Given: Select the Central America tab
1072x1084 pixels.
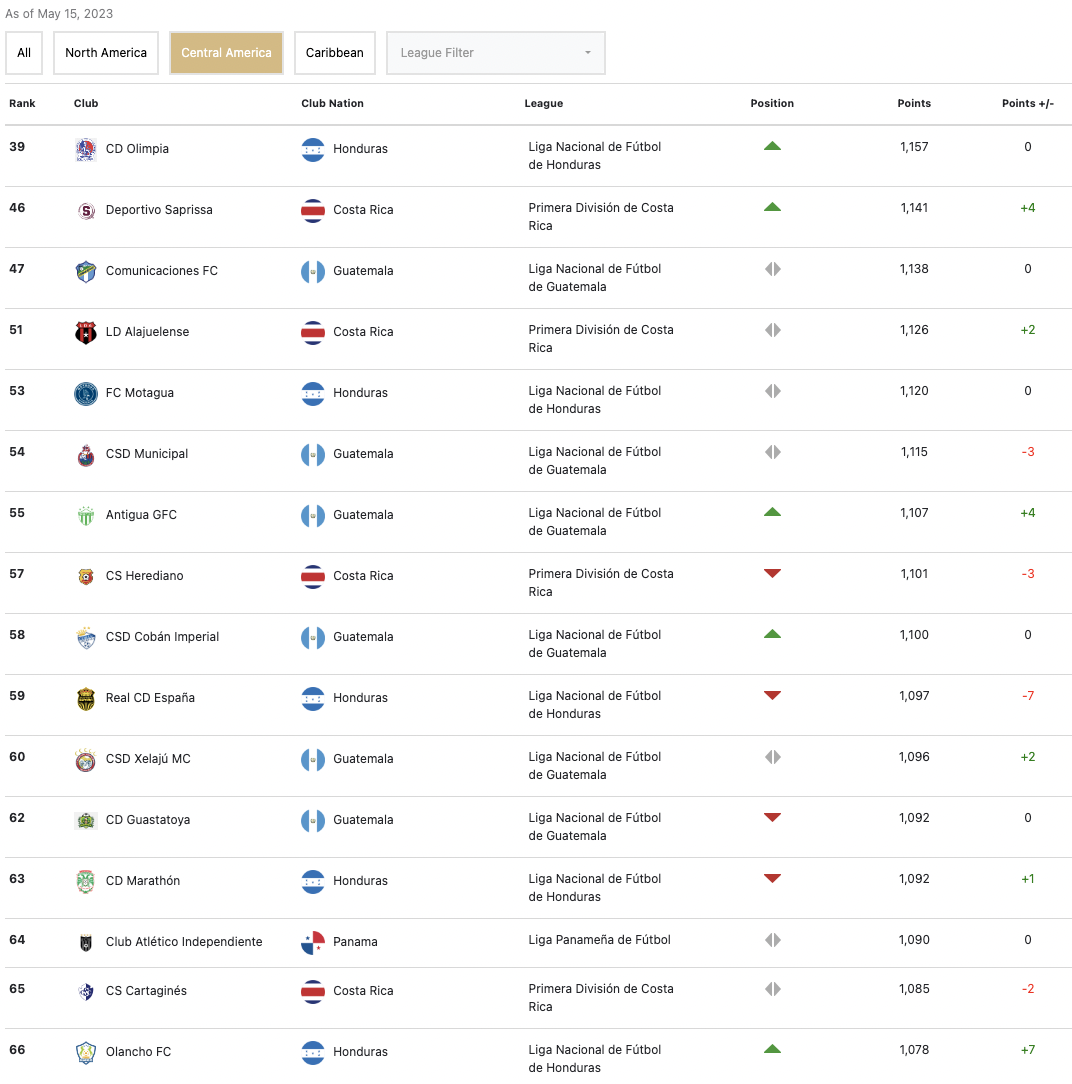Looking at the screenshot, I should pos(227,53).
